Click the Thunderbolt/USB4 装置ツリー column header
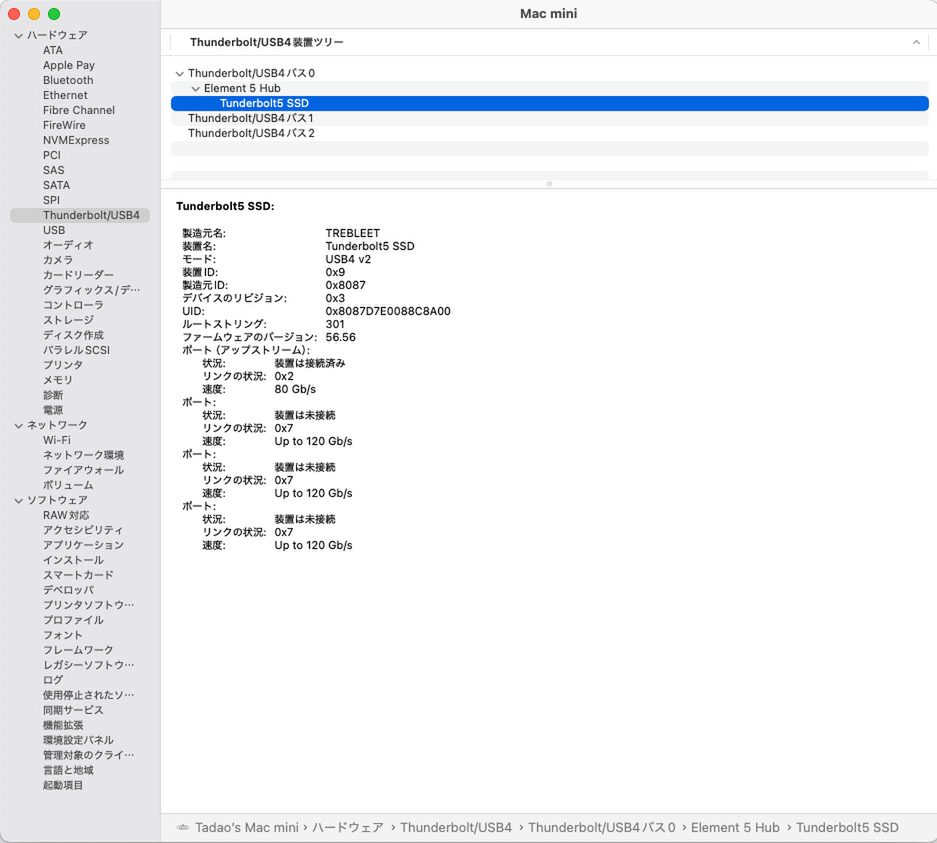The height and width of the screenshot is (843, 937). (267, 43)
